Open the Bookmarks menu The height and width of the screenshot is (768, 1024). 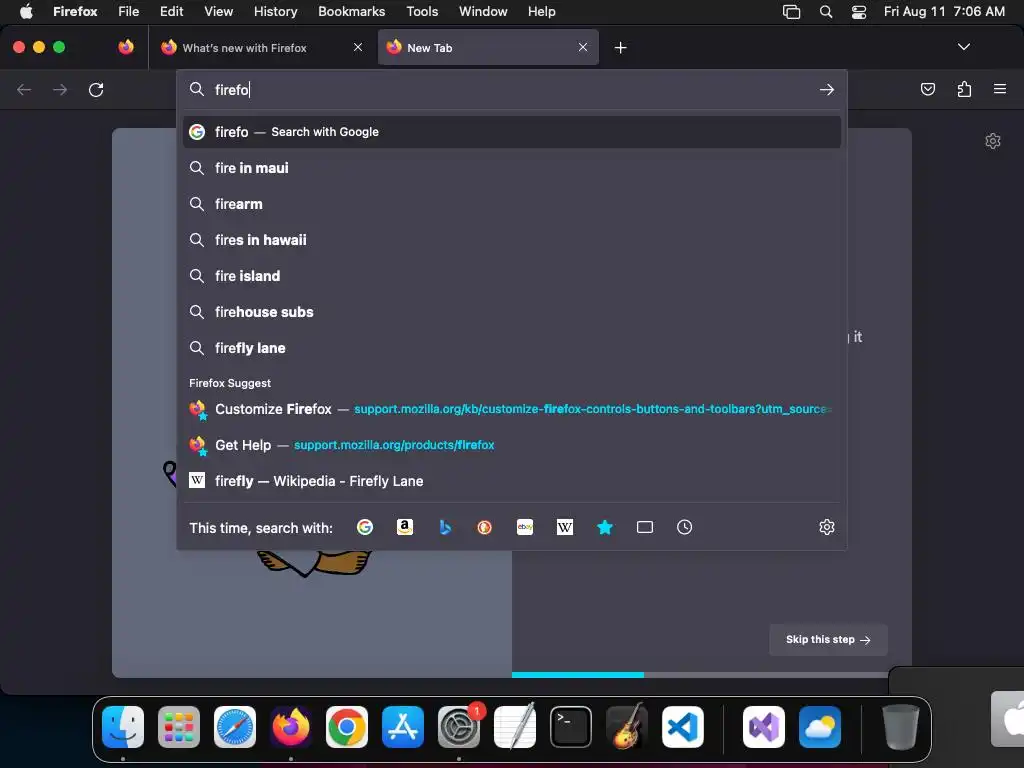click(351, 11)
